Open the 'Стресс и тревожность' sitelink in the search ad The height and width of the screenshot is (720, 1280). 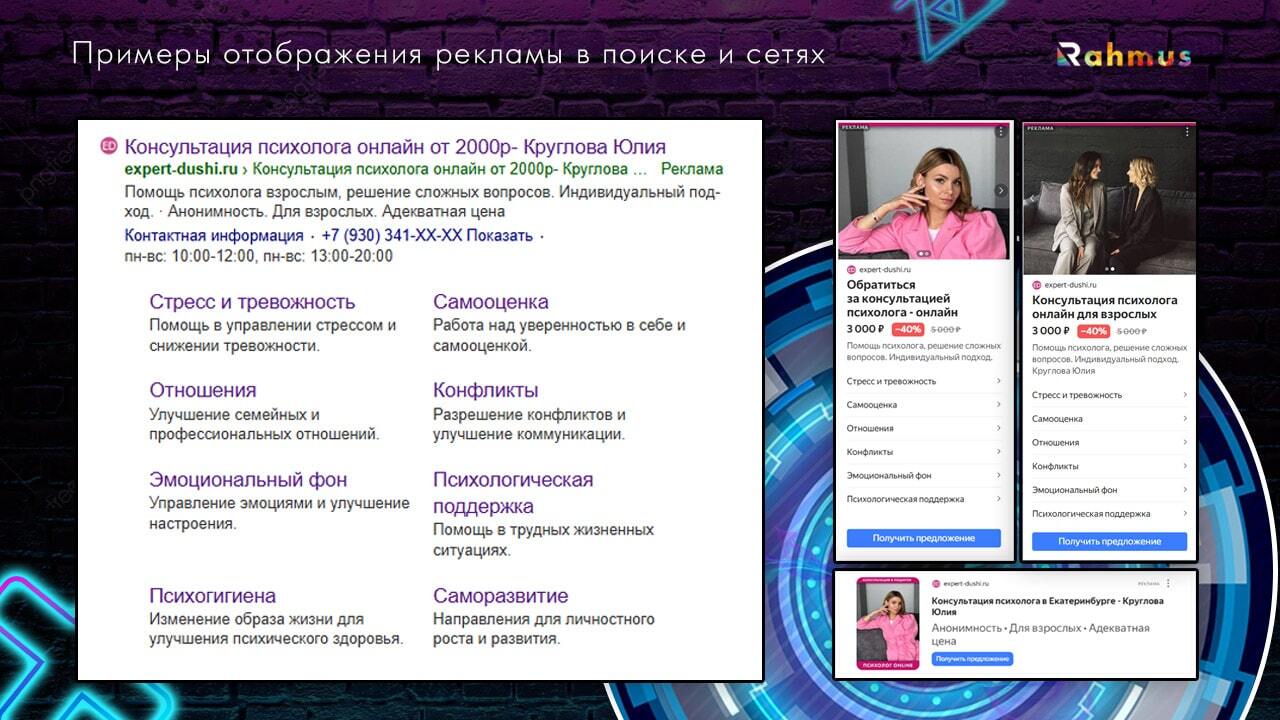pyautogui.click(x=252, y=302)
